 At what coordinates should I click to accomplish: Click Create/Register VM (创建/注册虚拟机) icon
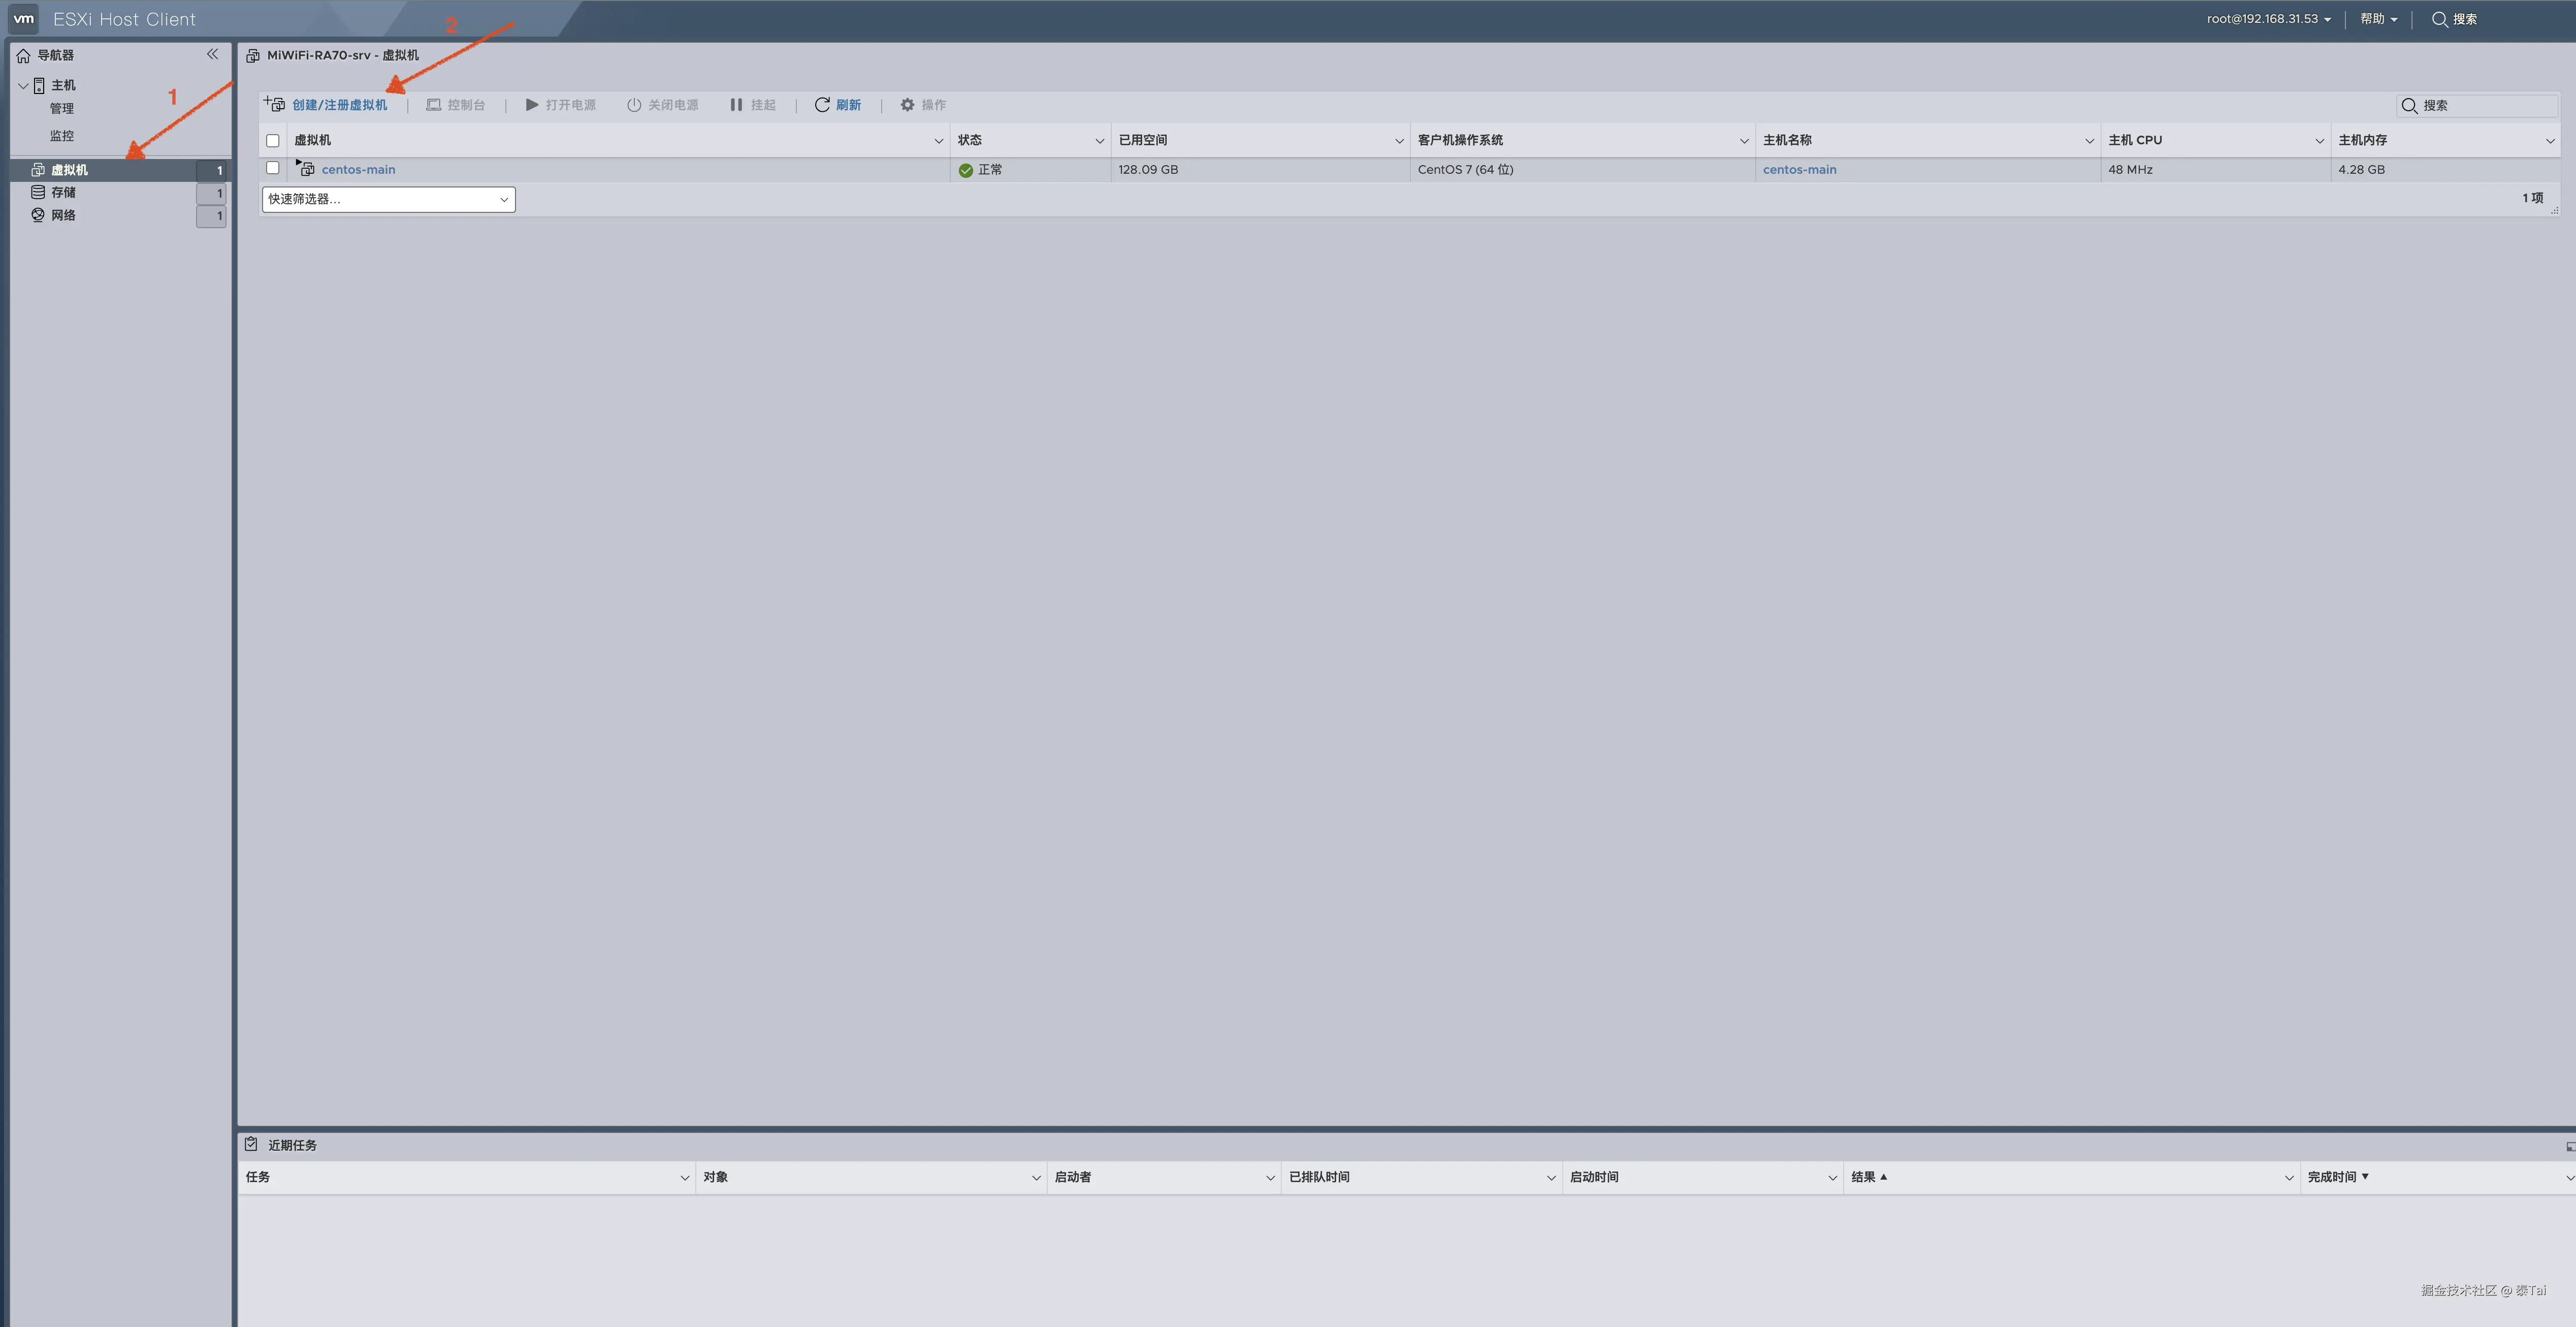pyautogui.click(x=275, y=104)
